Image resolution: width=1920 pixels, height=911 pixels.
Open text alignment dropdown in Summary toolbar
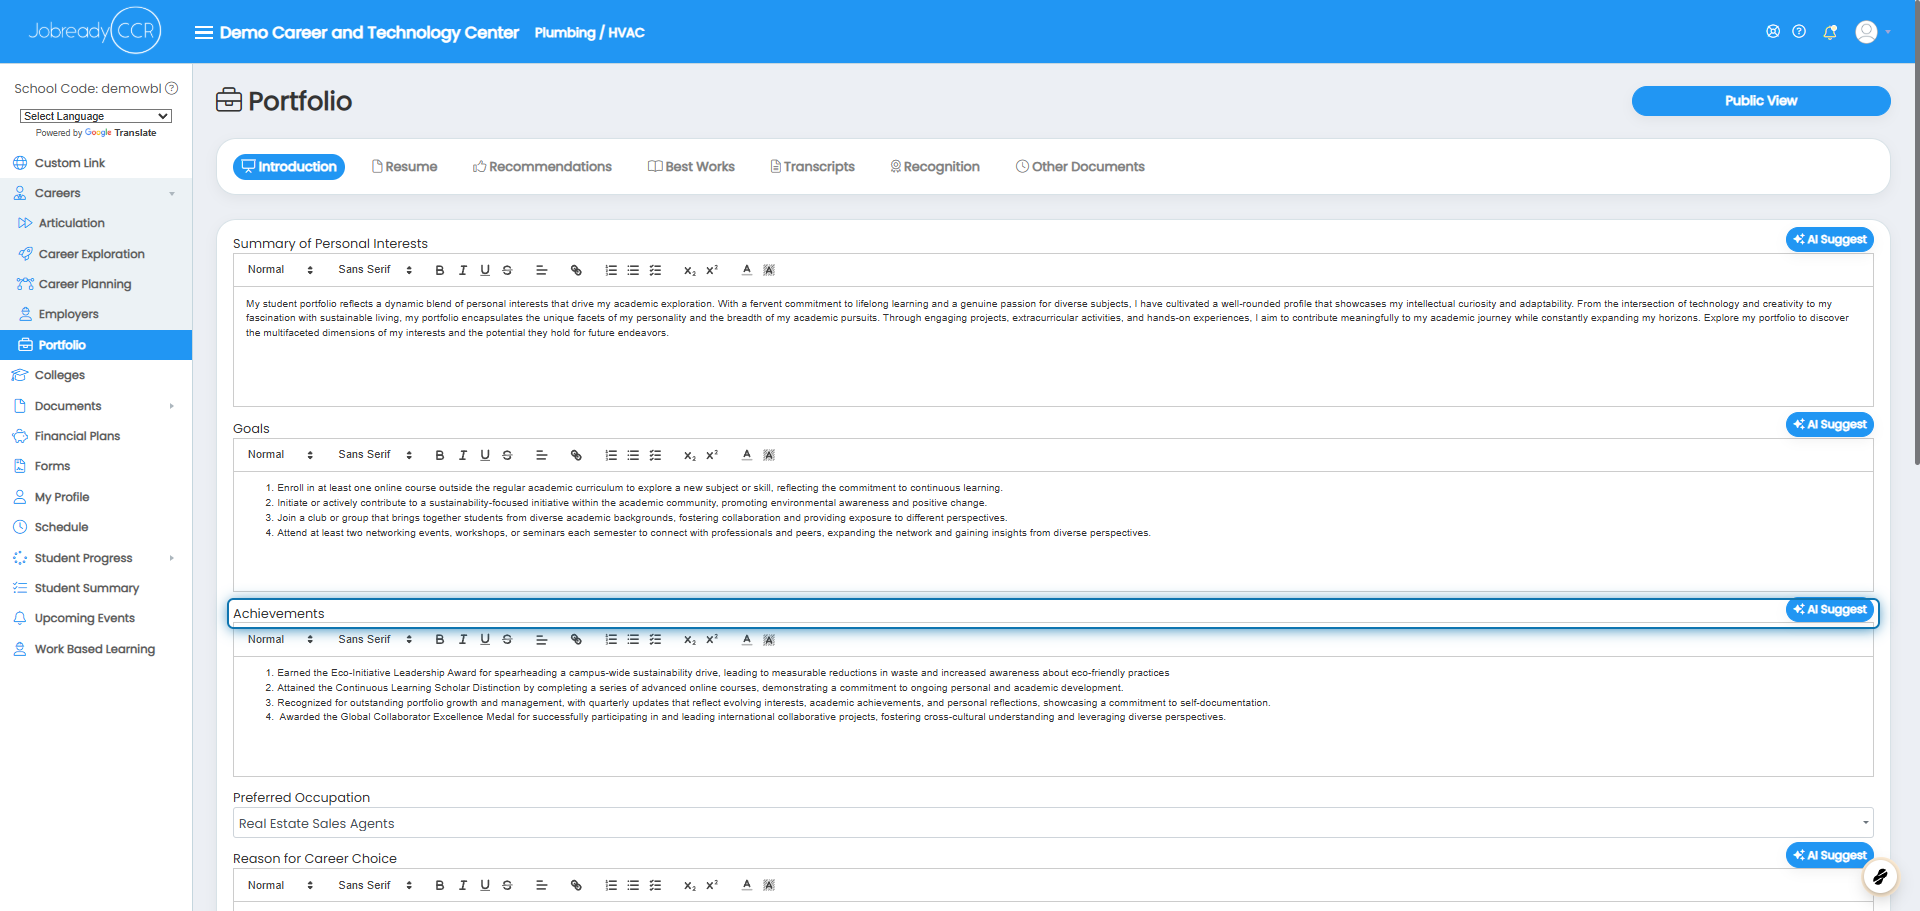coord(541,270)
